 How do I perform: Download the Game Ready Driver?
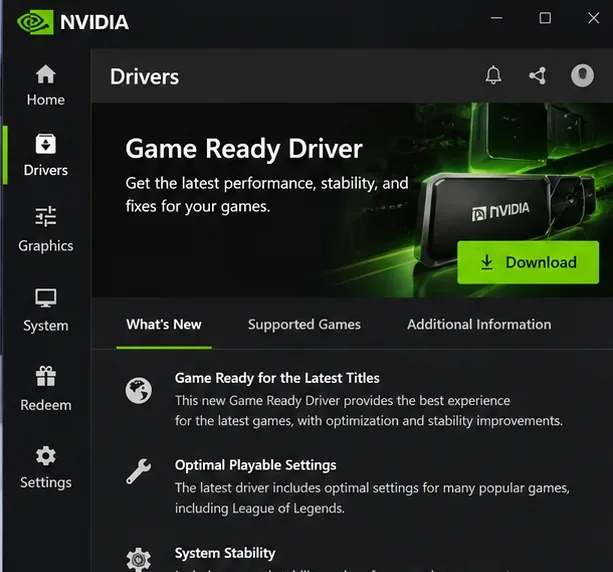528,262
